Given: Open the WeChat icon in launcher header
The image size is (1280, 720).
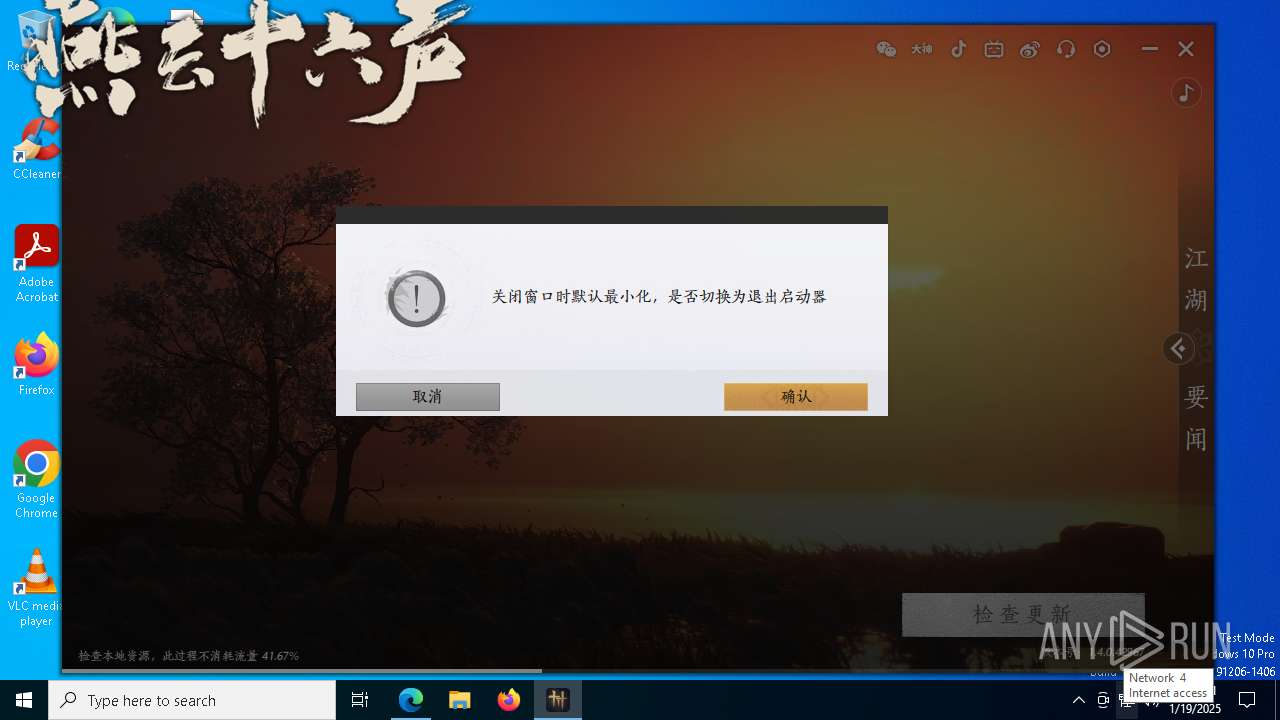Looking at the screenshot, I should [x=886, y=49].
